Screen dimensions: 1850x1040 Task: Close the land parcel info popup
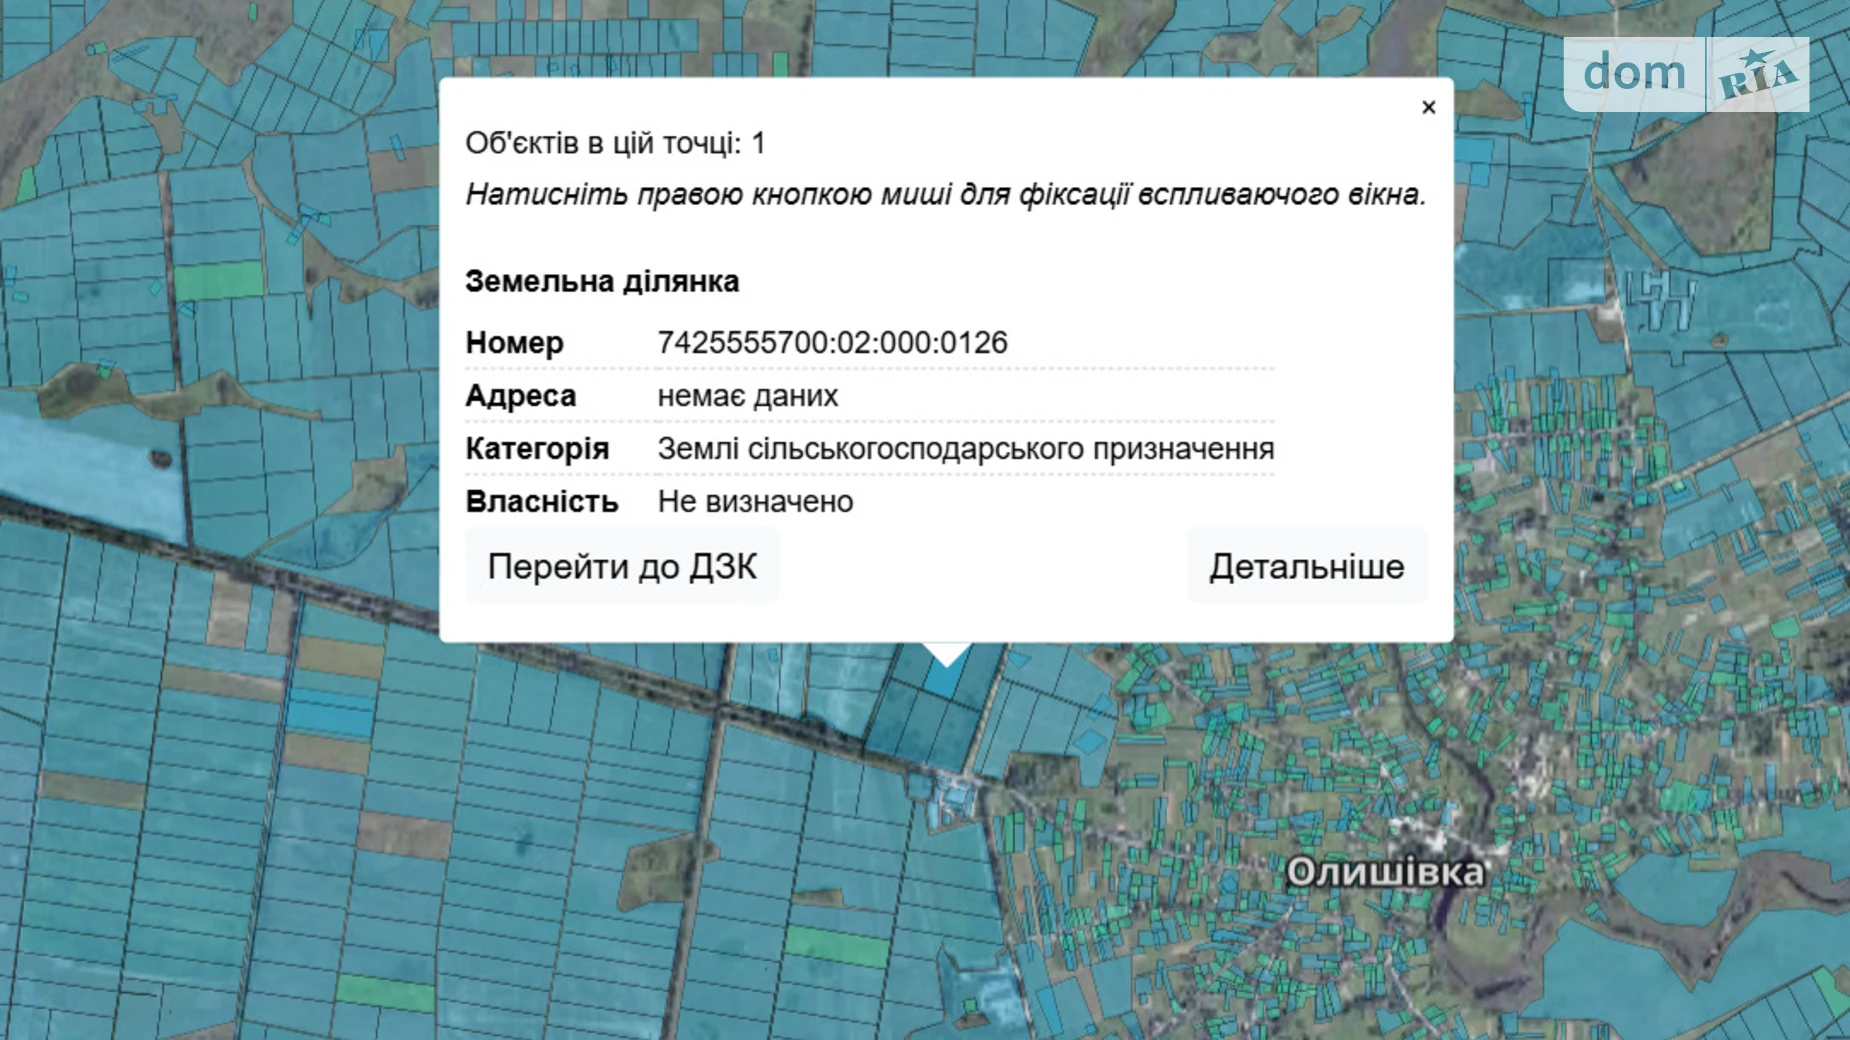[x=1428, y=107]
